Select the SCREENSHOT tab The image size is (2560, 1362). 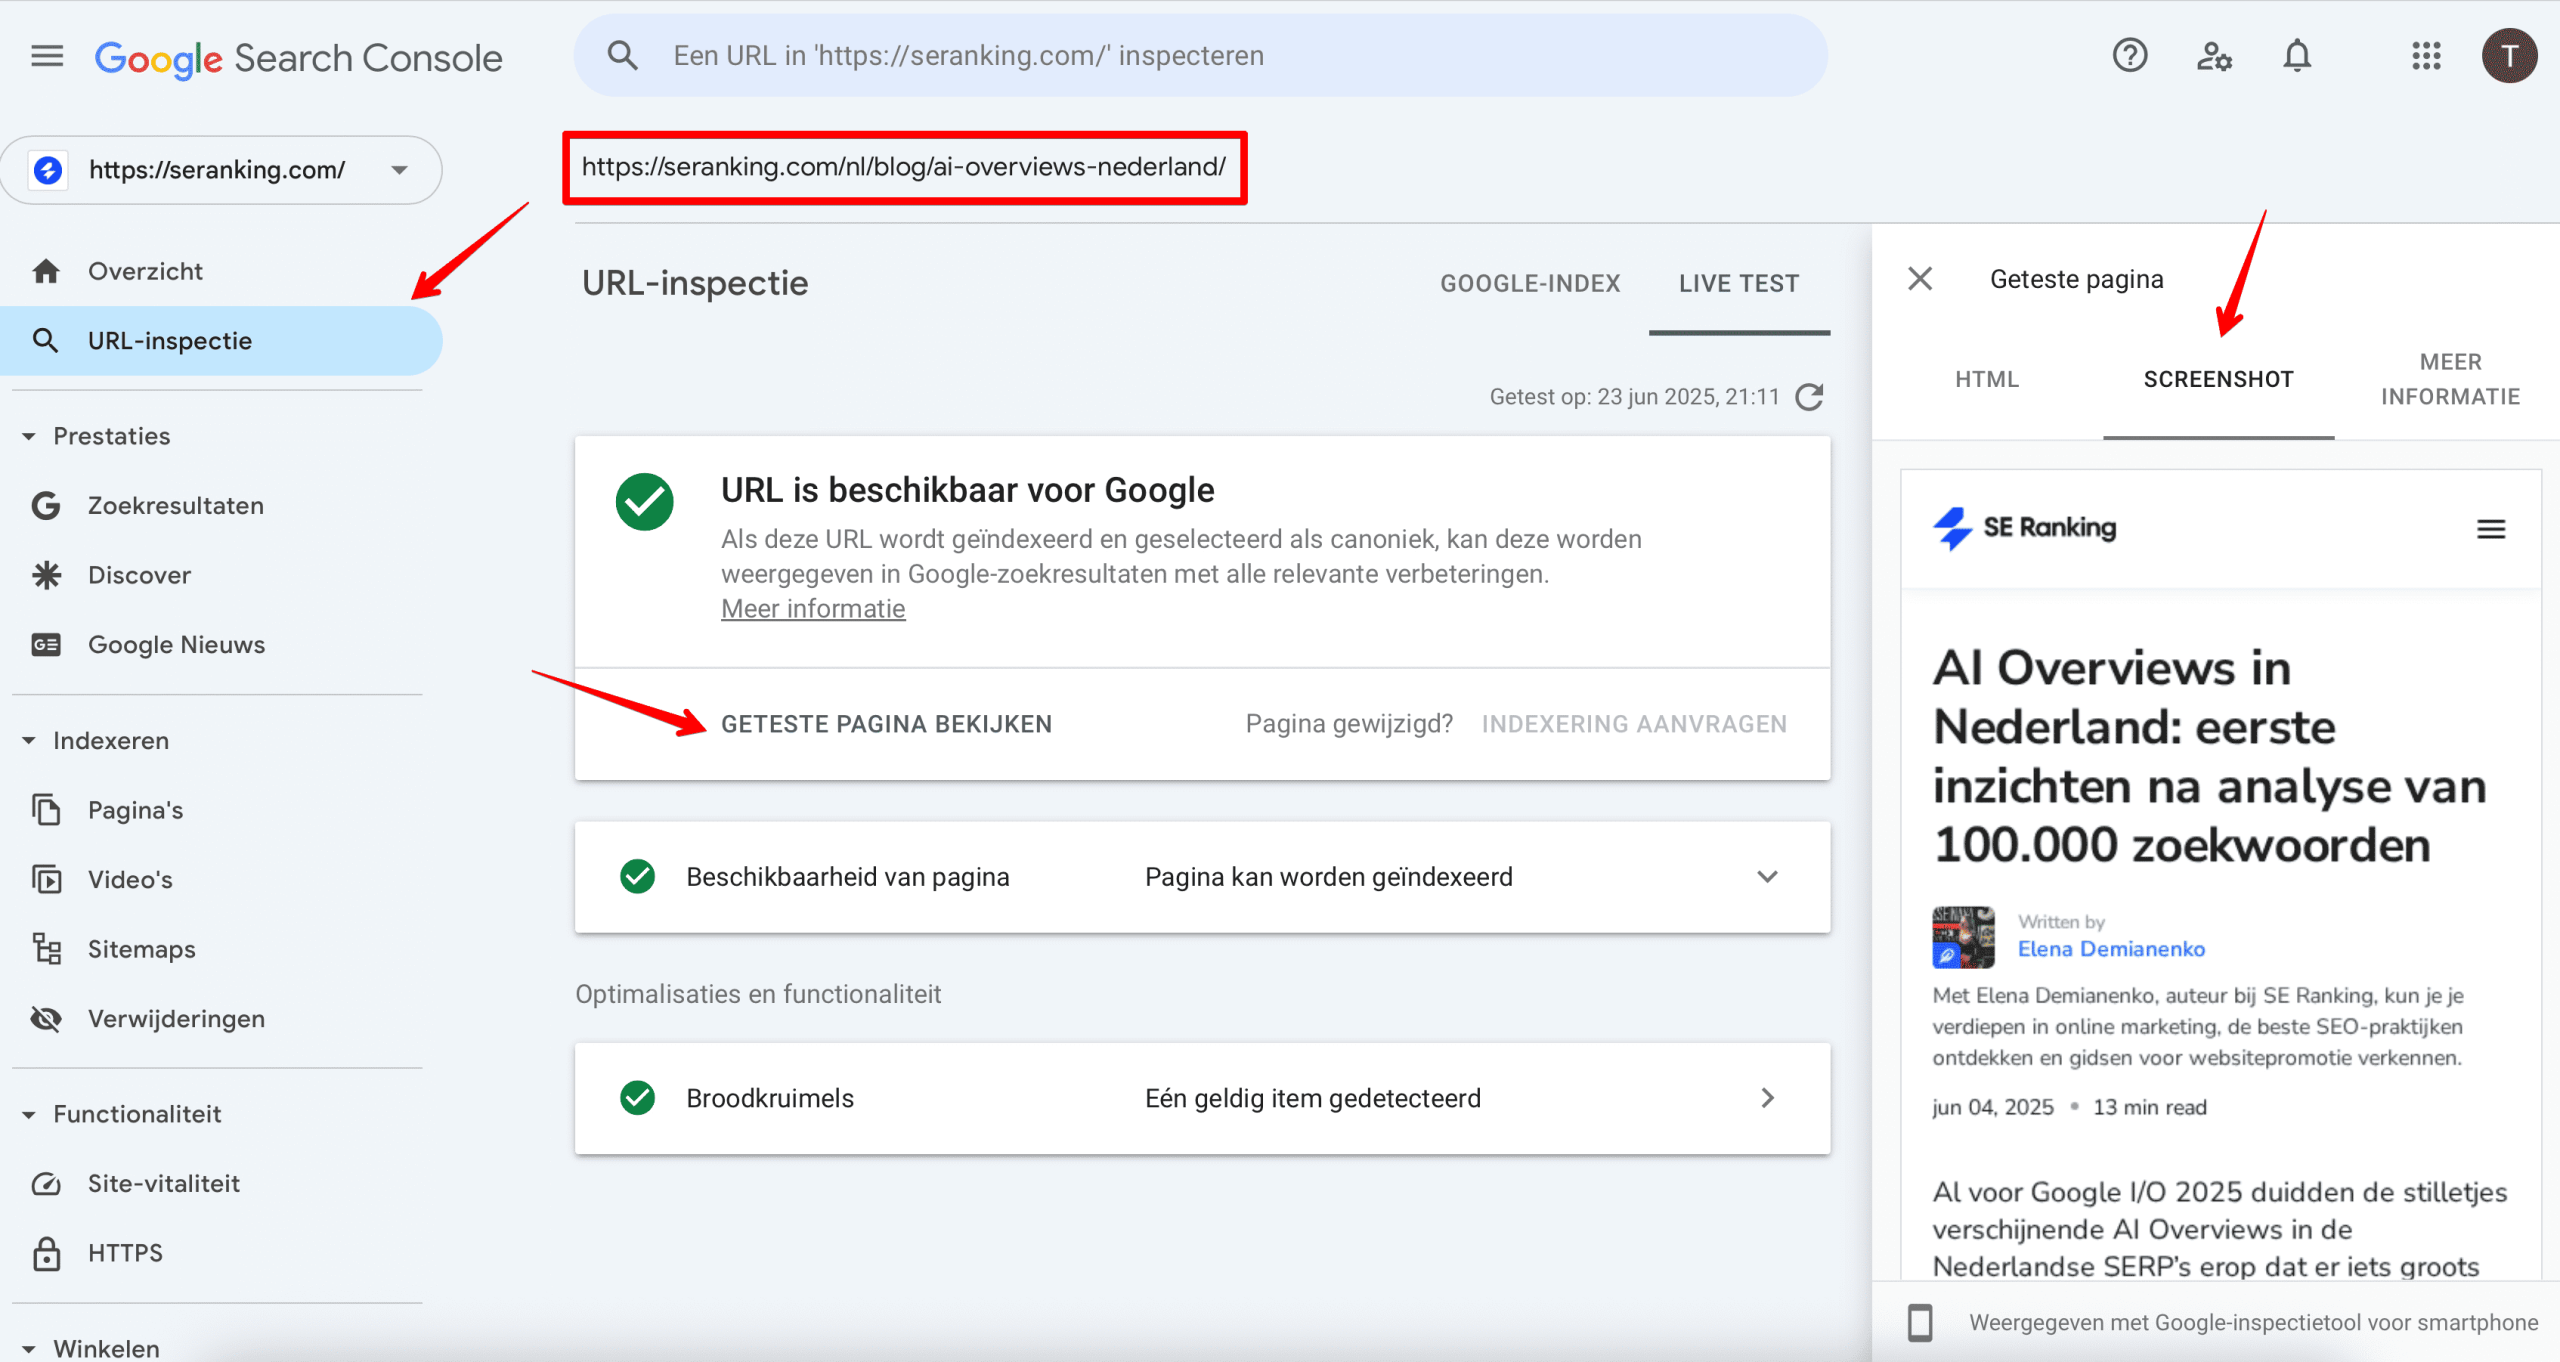pyautogui.click(x=2218, y=379)
